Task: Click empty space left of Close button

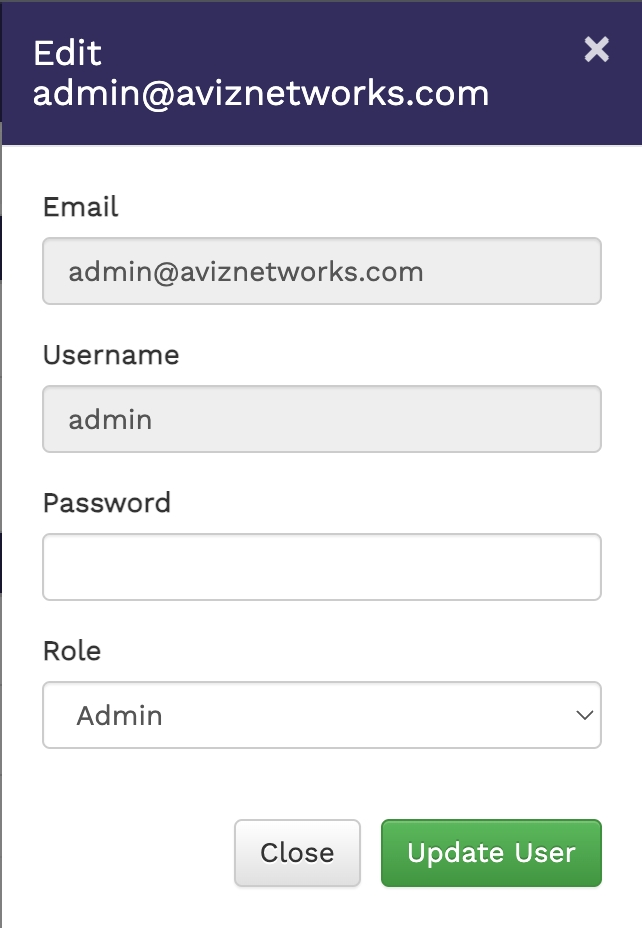Action: [x=130, y=853]
